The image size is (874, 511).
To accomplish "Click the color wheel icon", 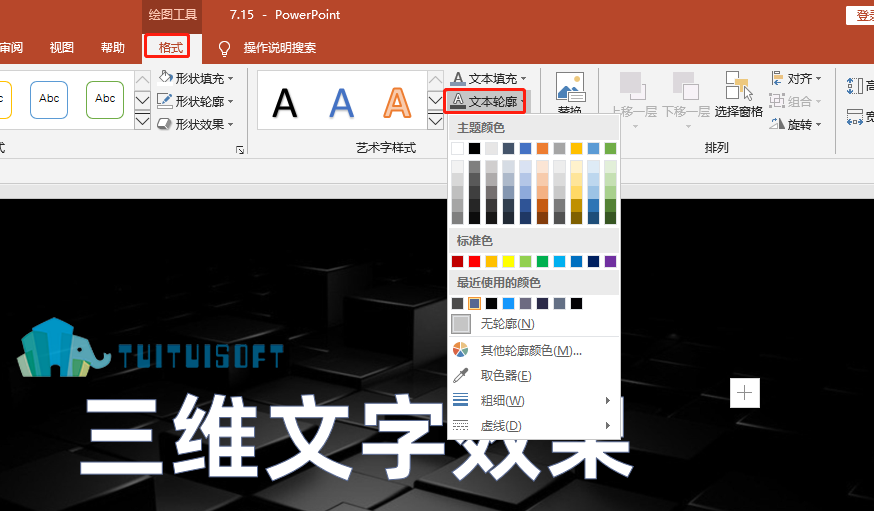I will 460,350.
